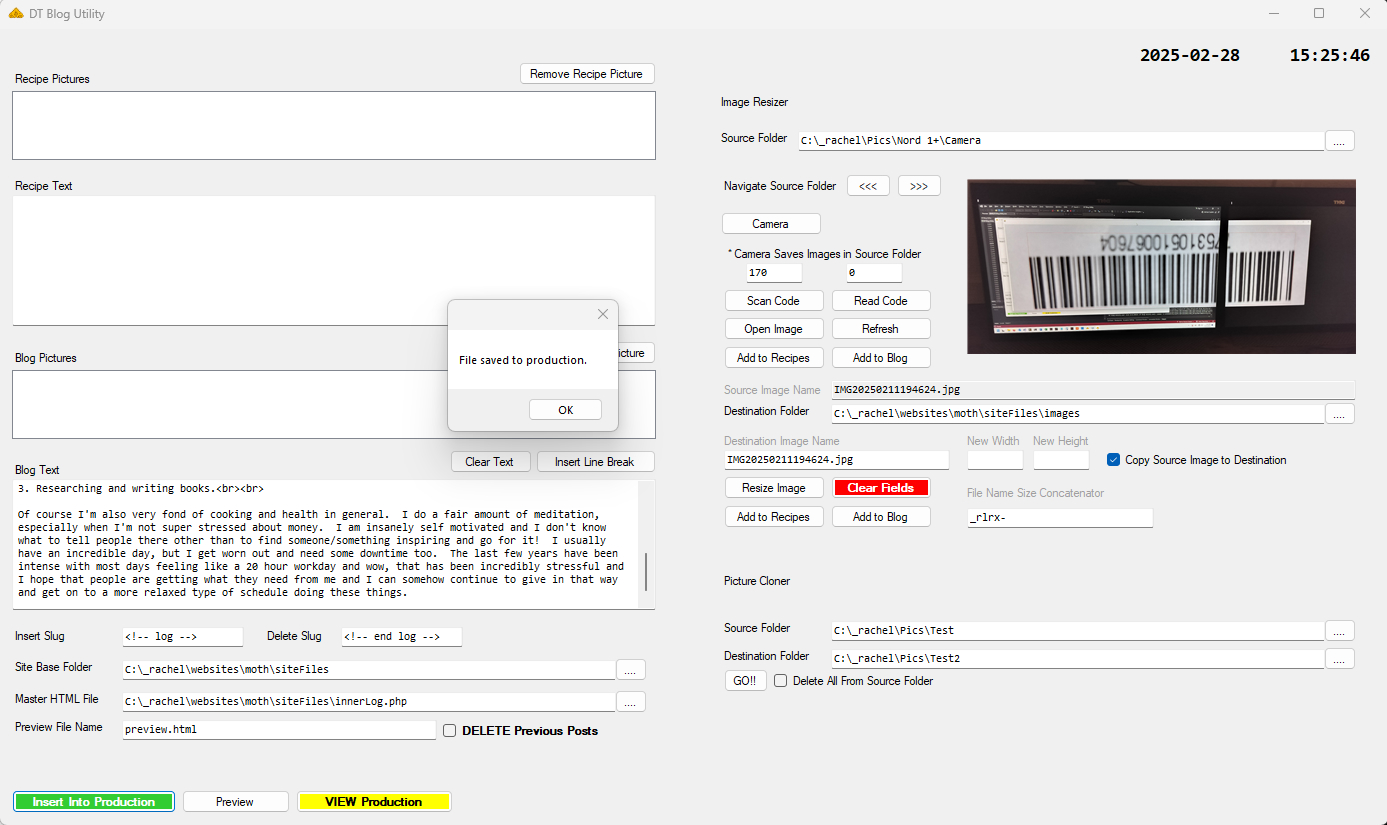Click the field containing 0
1387x825 pixels.
875,273
